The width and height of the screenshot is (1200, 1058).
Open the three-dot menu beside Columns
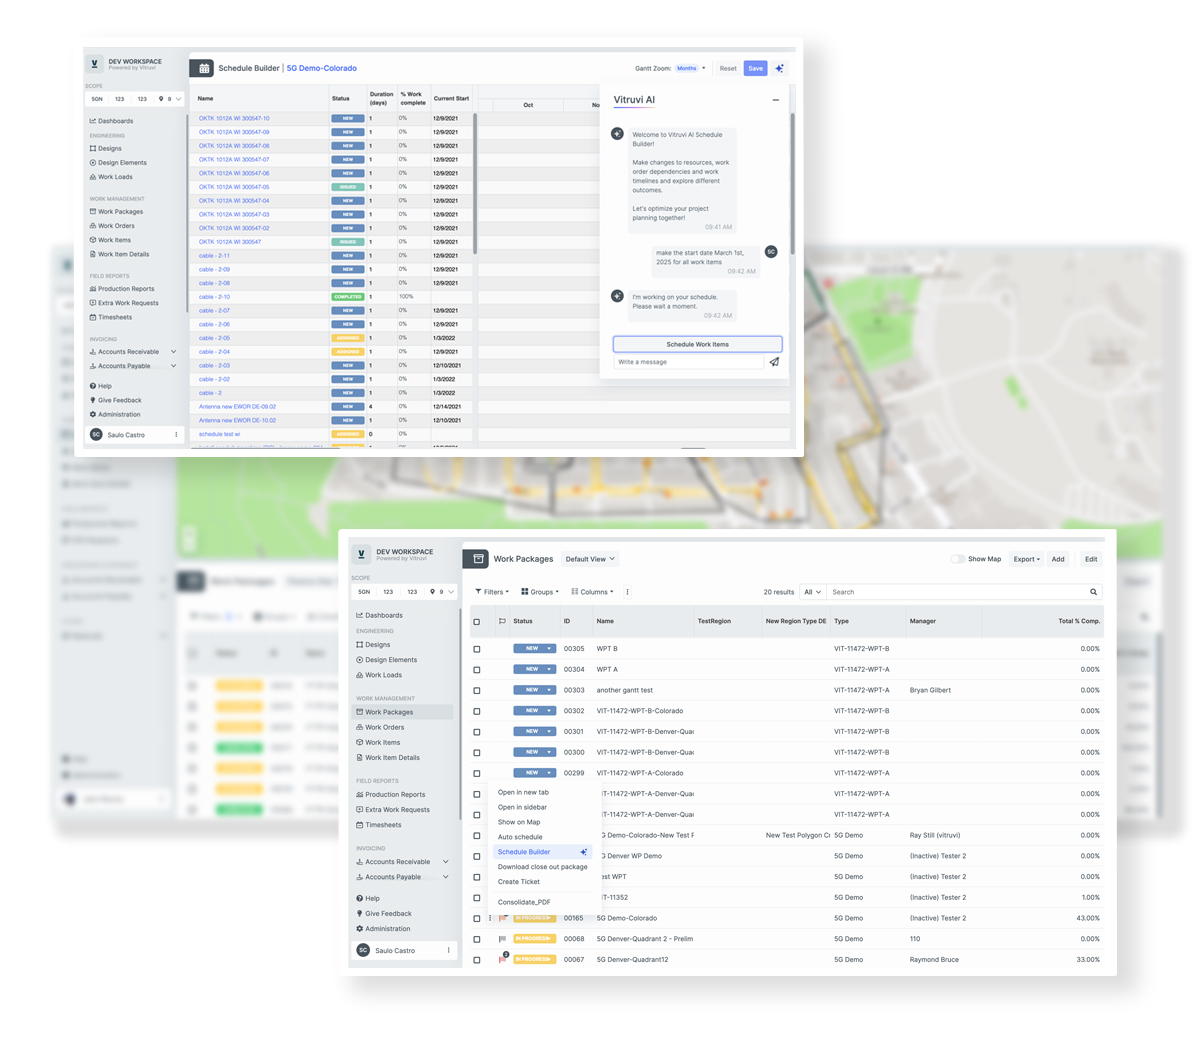[627, 592]
